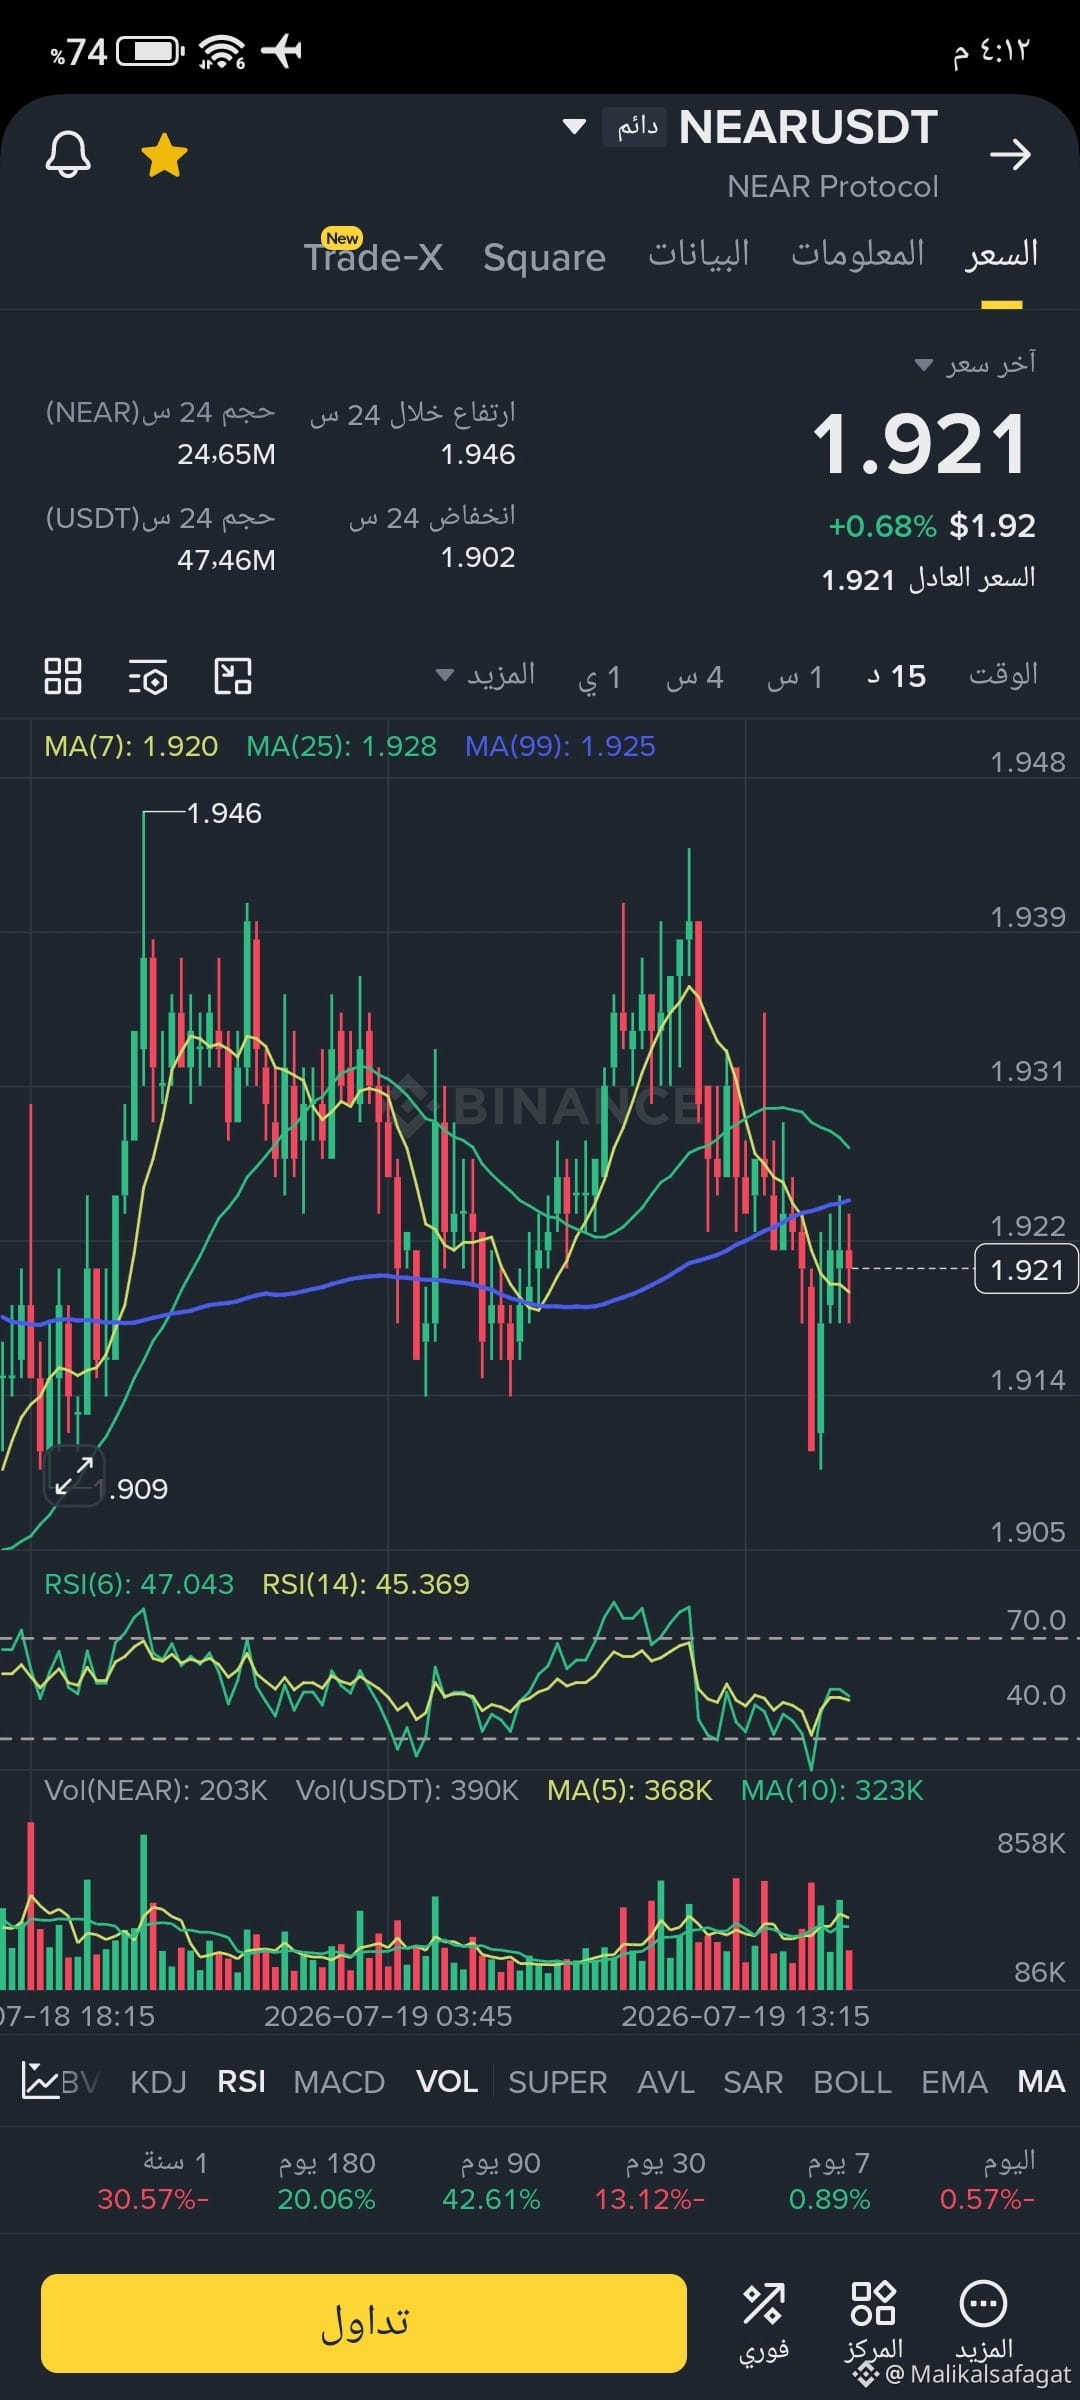This screenshot has height=2400, width=1080.
Task: Tap the battery status icon
Action: click(150, 51)
